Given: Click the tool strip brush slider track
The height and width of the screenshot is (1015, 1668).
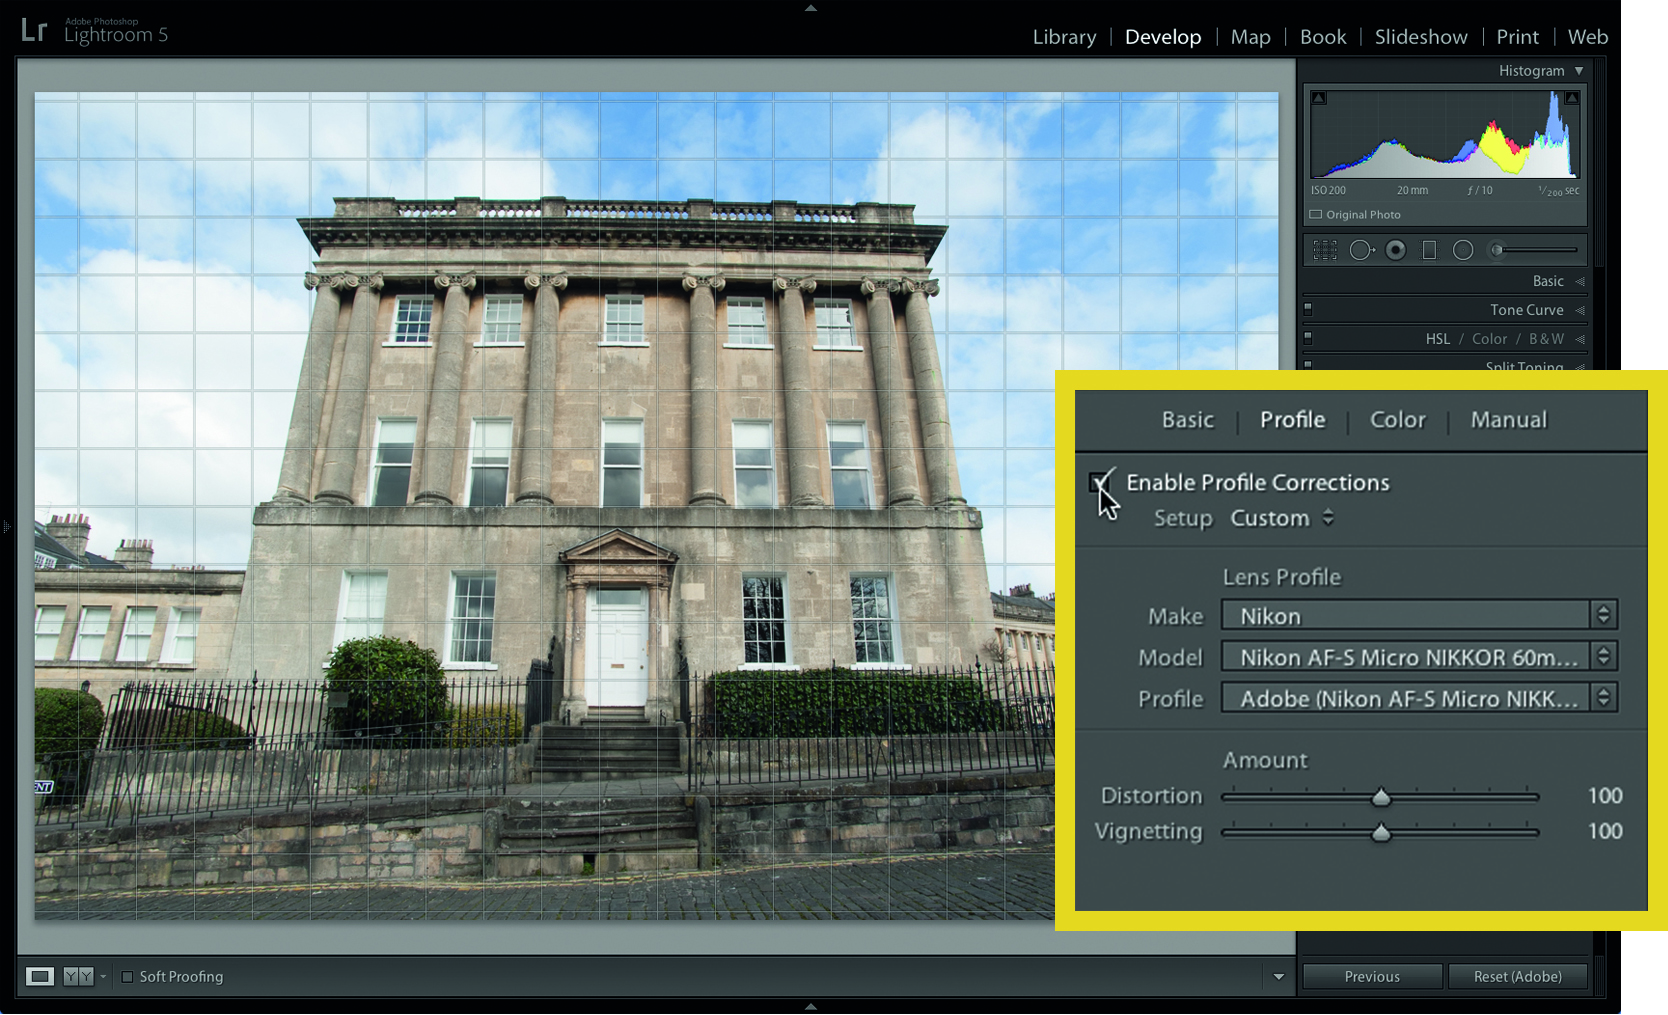Looking at the screenshot, I should pos(1540,250).
